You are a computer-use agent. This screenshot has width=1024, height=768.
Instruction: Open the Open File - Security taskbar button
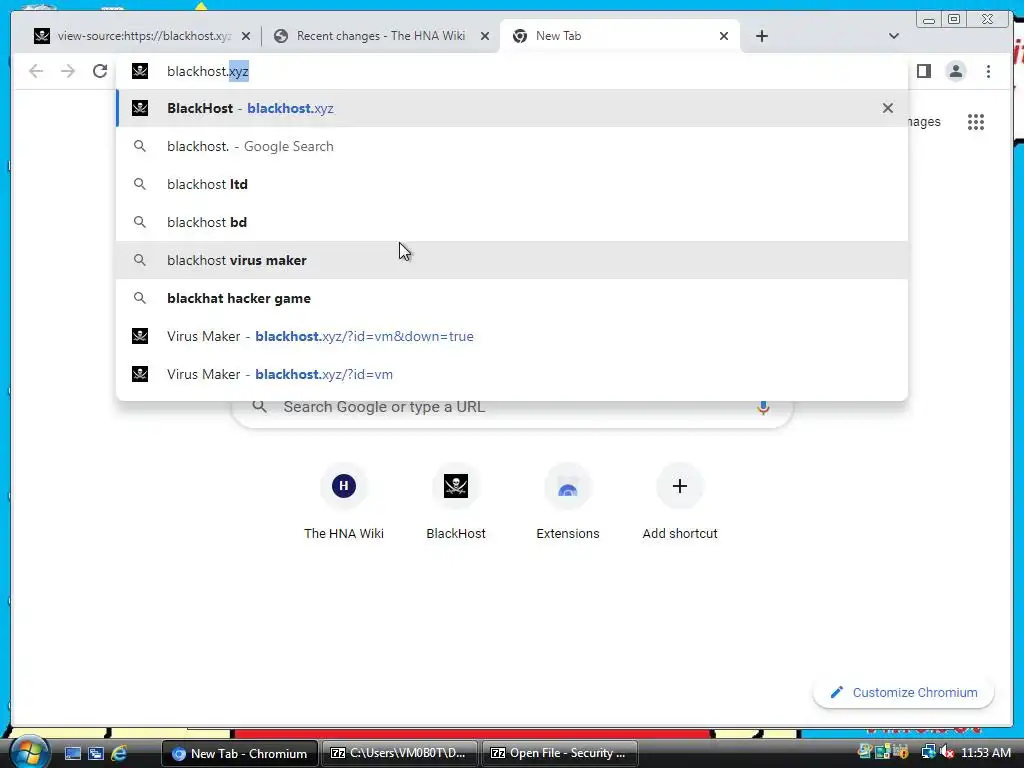(x=560, y=754)
